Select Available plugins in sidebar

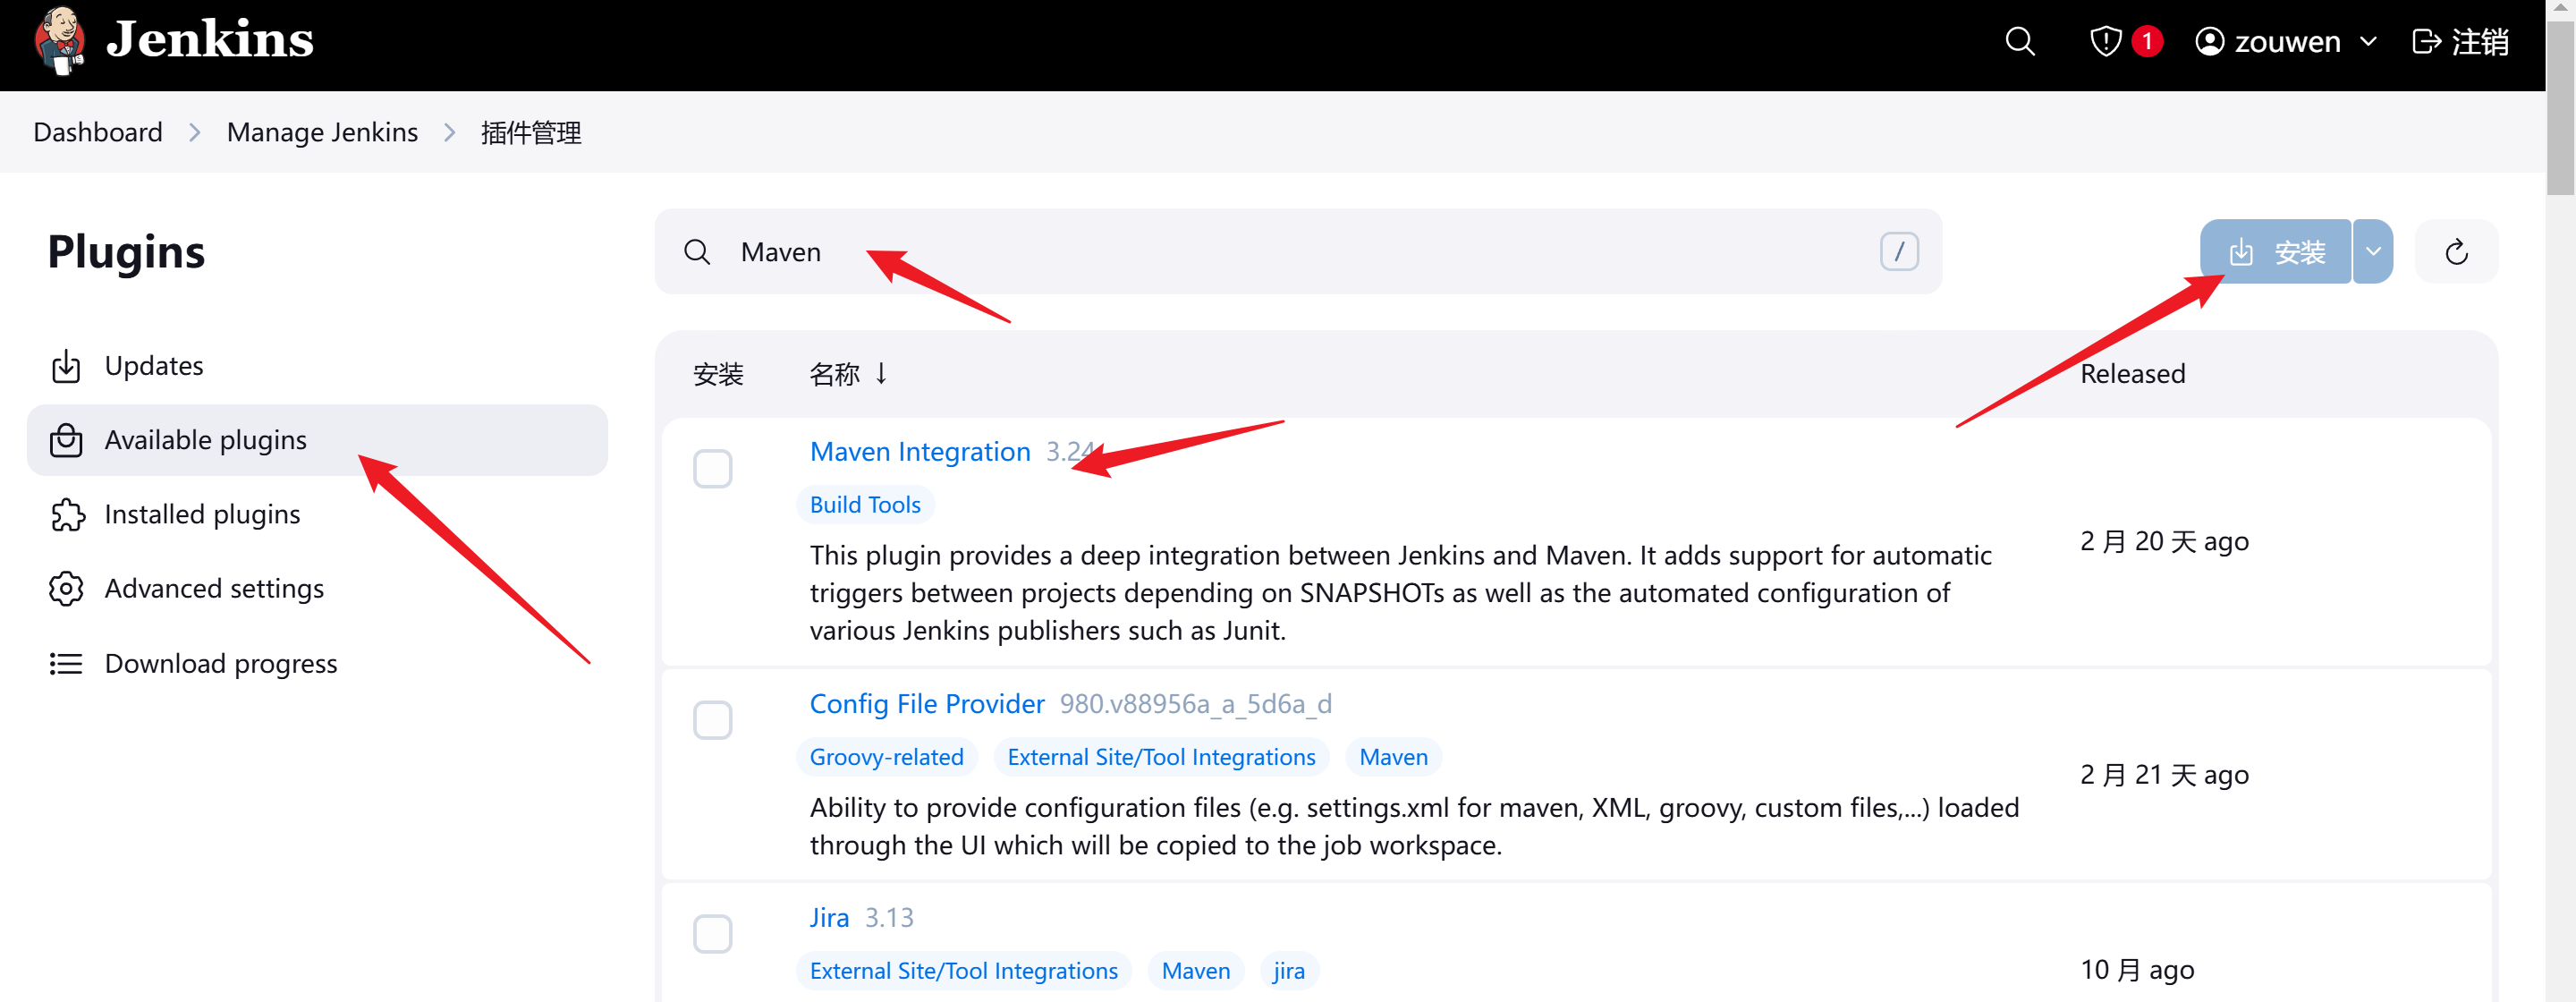(x=317, y=440)
